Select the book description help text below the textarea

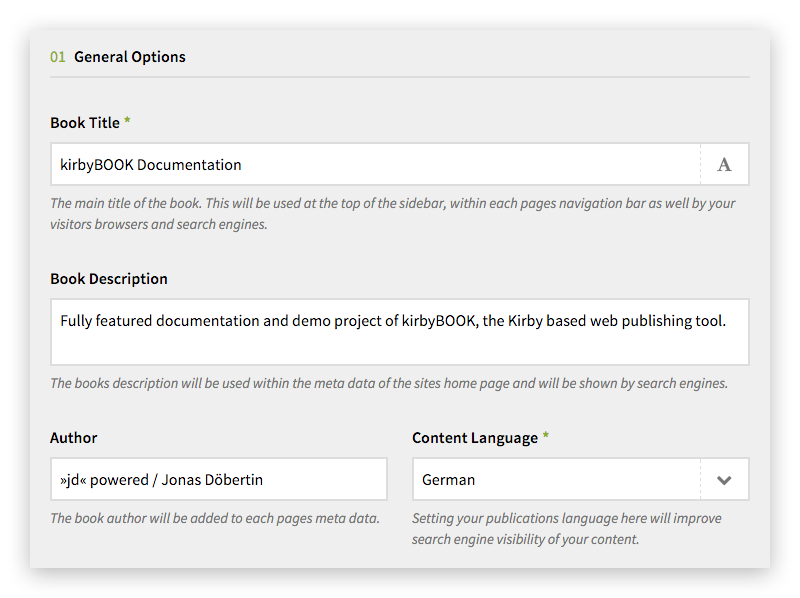coord(390,383)
